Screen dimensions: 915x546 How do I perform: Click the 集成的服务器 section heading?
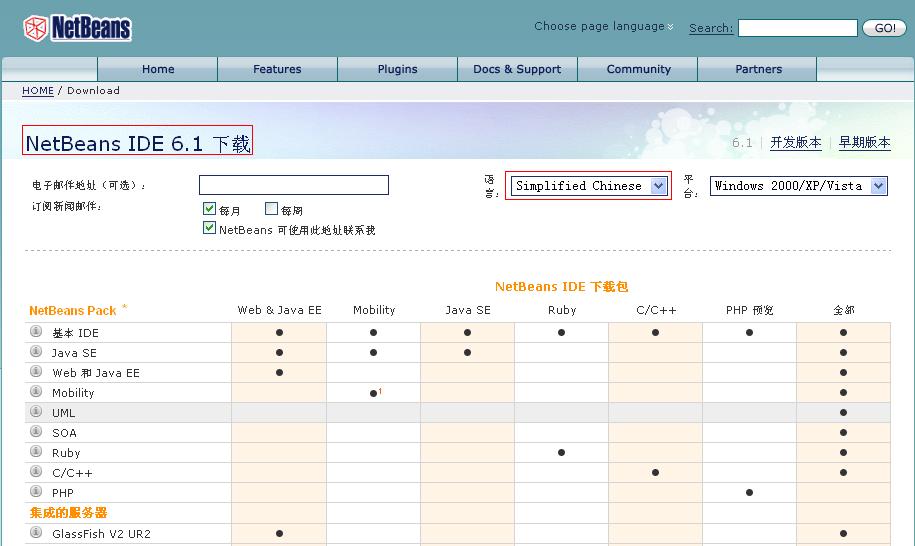pyautogui.click(x=68, y=513)
